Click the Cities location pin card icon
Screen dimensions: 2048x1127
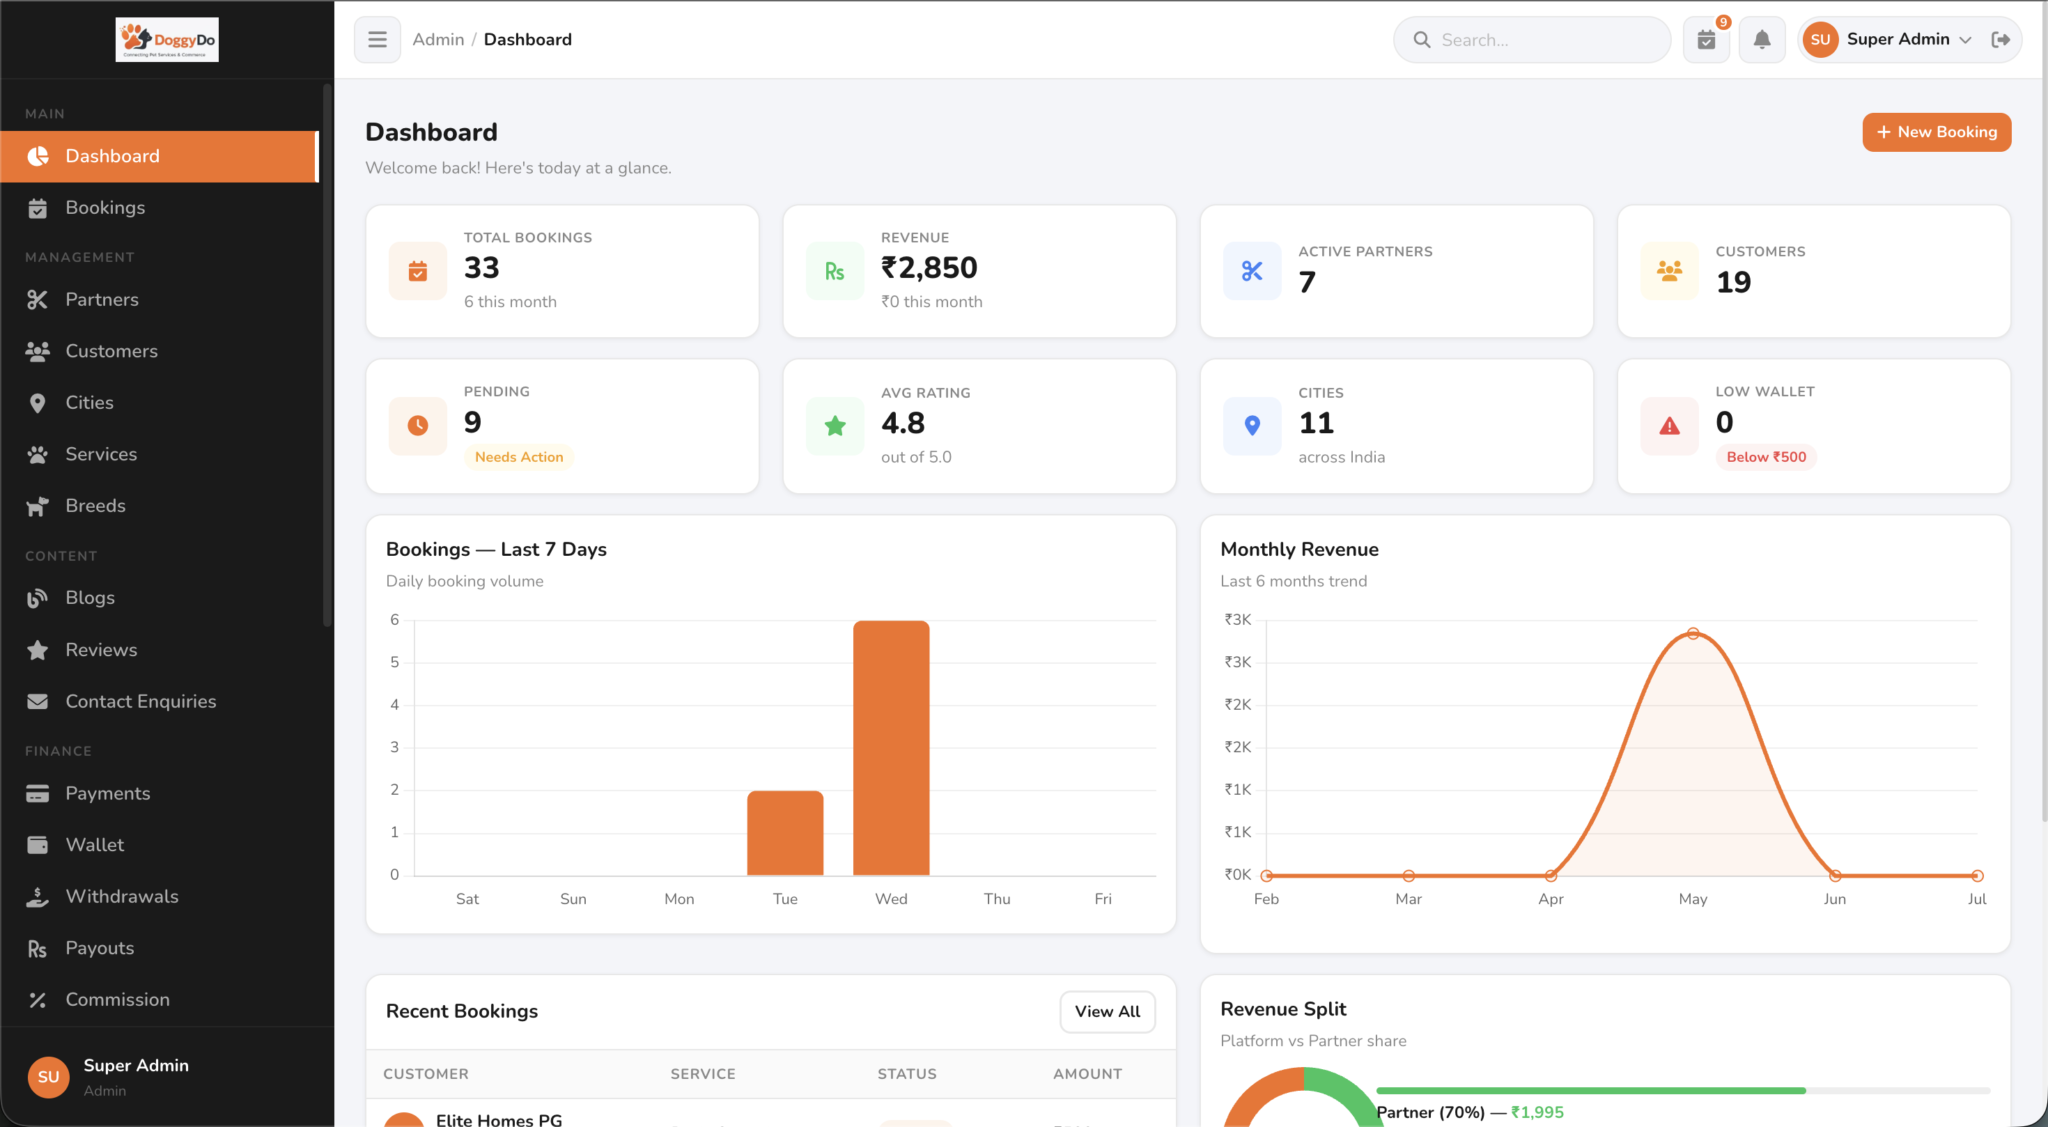tap(1252, 426)
